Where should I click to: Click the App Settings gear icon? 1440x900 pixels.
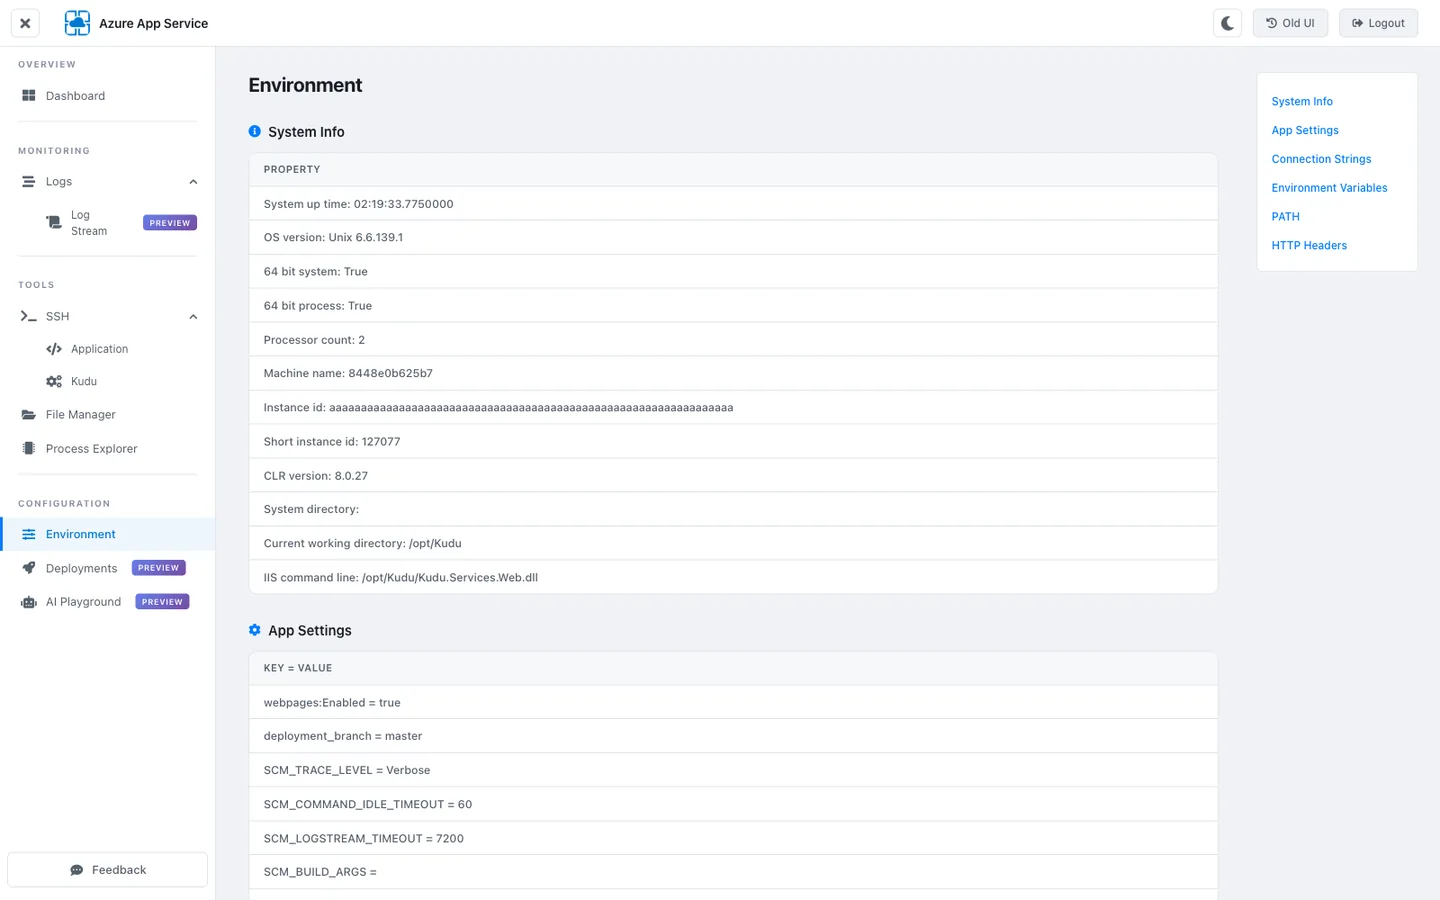pyautogui.click(x=255, y=630)
